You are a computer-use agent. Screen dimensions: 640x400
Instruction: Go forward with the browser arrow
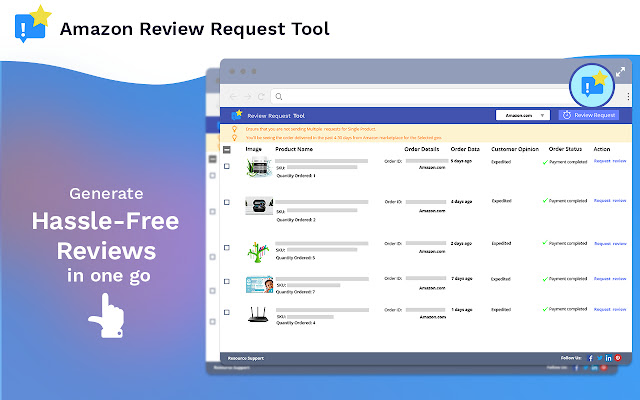(x=247, y=96)
